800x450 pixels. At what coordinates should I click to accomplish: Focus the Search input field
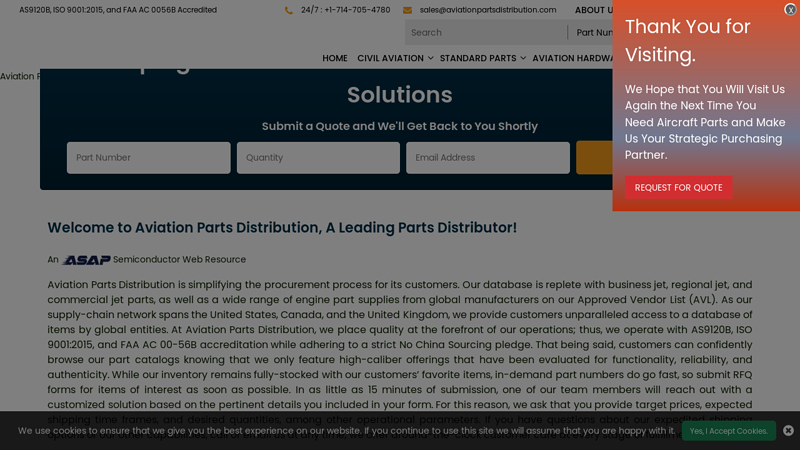point(486,33)
